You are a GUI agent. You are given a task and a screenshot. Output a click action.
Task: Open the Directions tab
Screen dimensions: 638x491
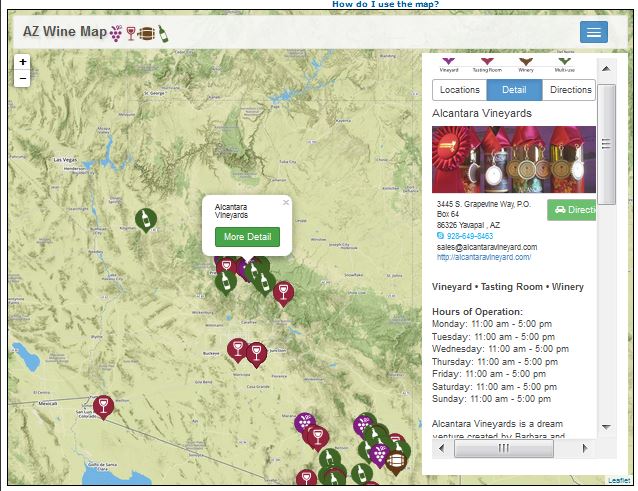570,90
